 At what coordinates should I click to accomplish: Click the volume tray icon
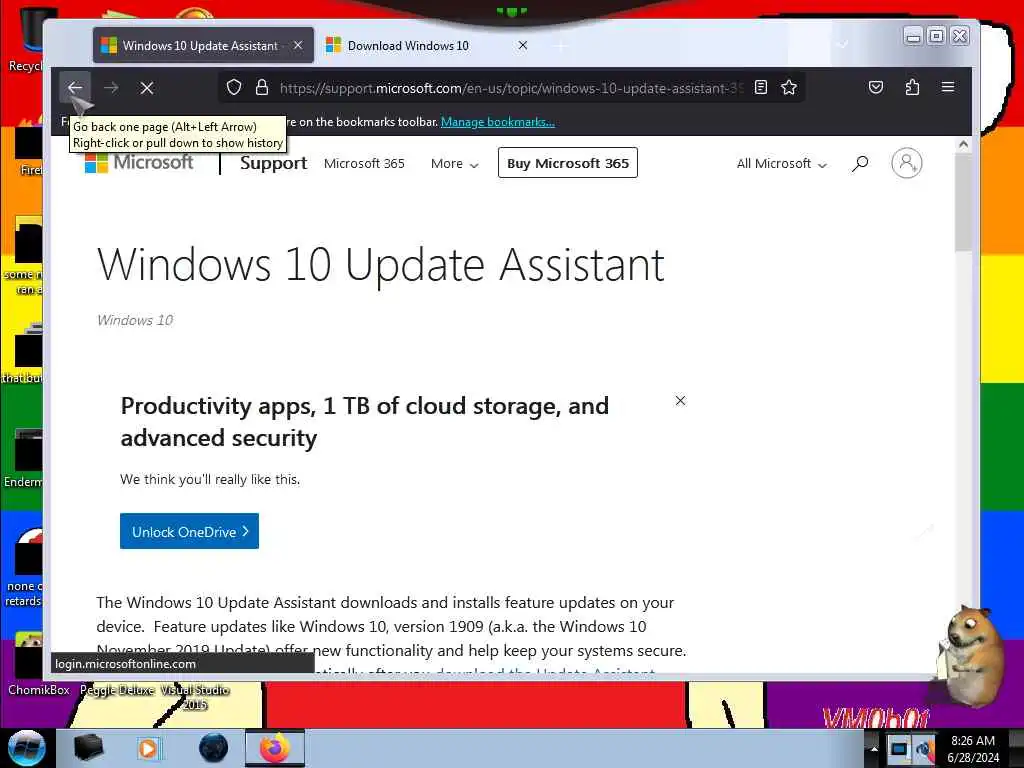click(924, 749)
